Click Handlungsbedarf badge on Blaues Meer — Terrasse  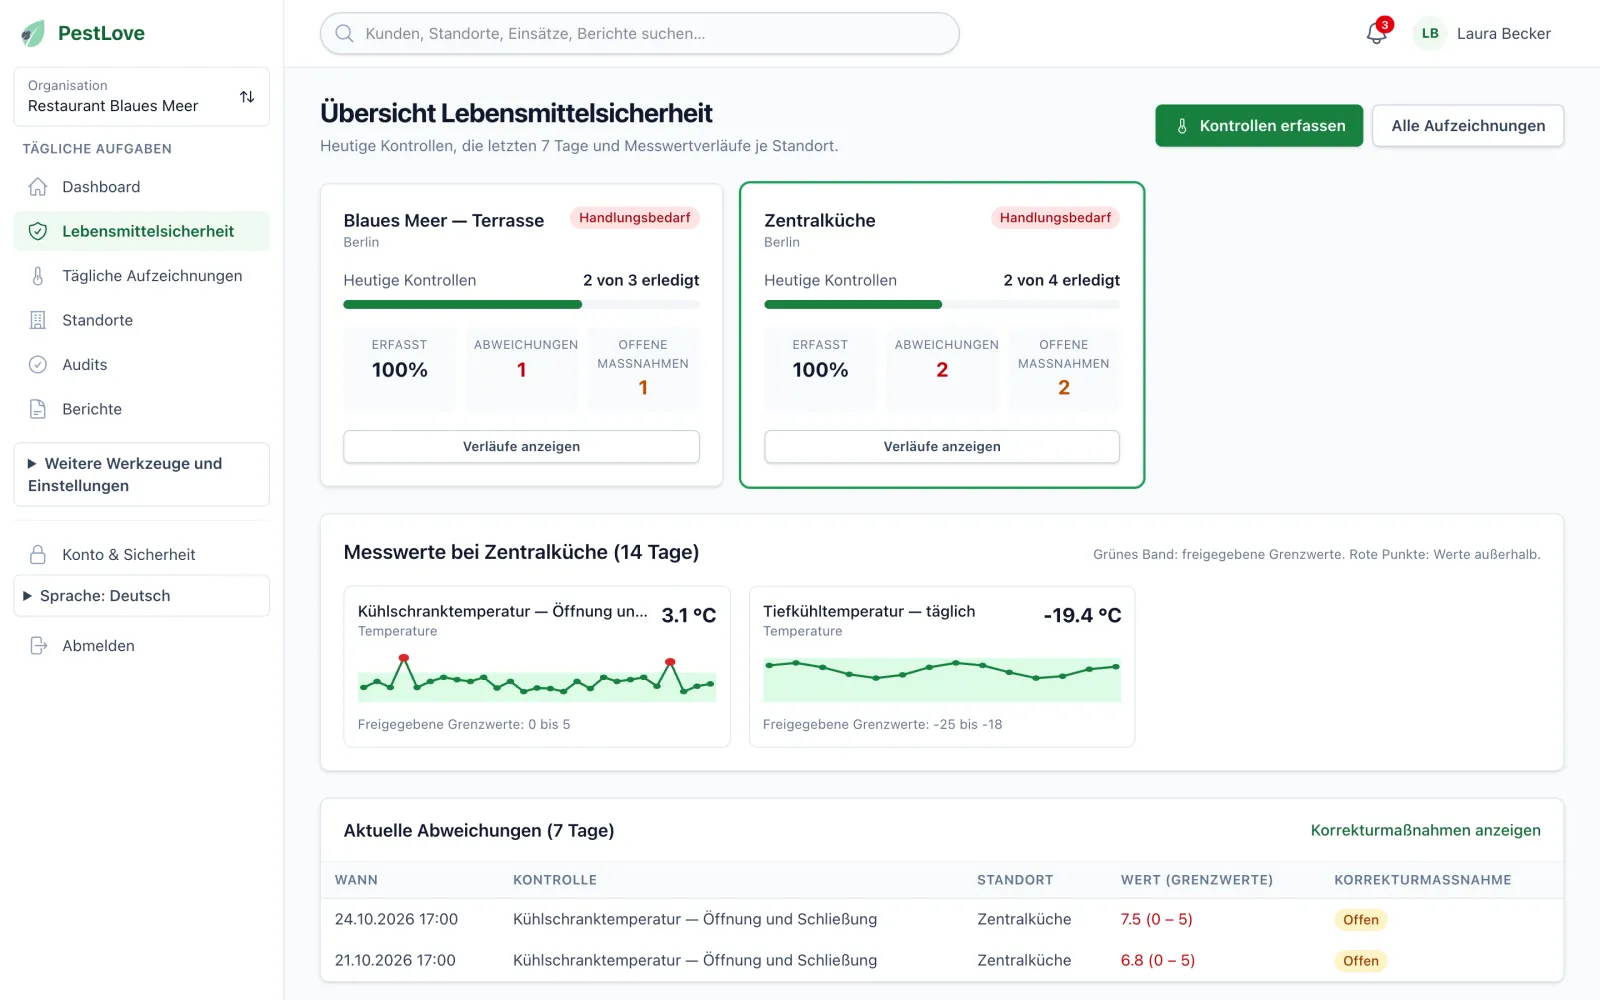pos(634,218)
